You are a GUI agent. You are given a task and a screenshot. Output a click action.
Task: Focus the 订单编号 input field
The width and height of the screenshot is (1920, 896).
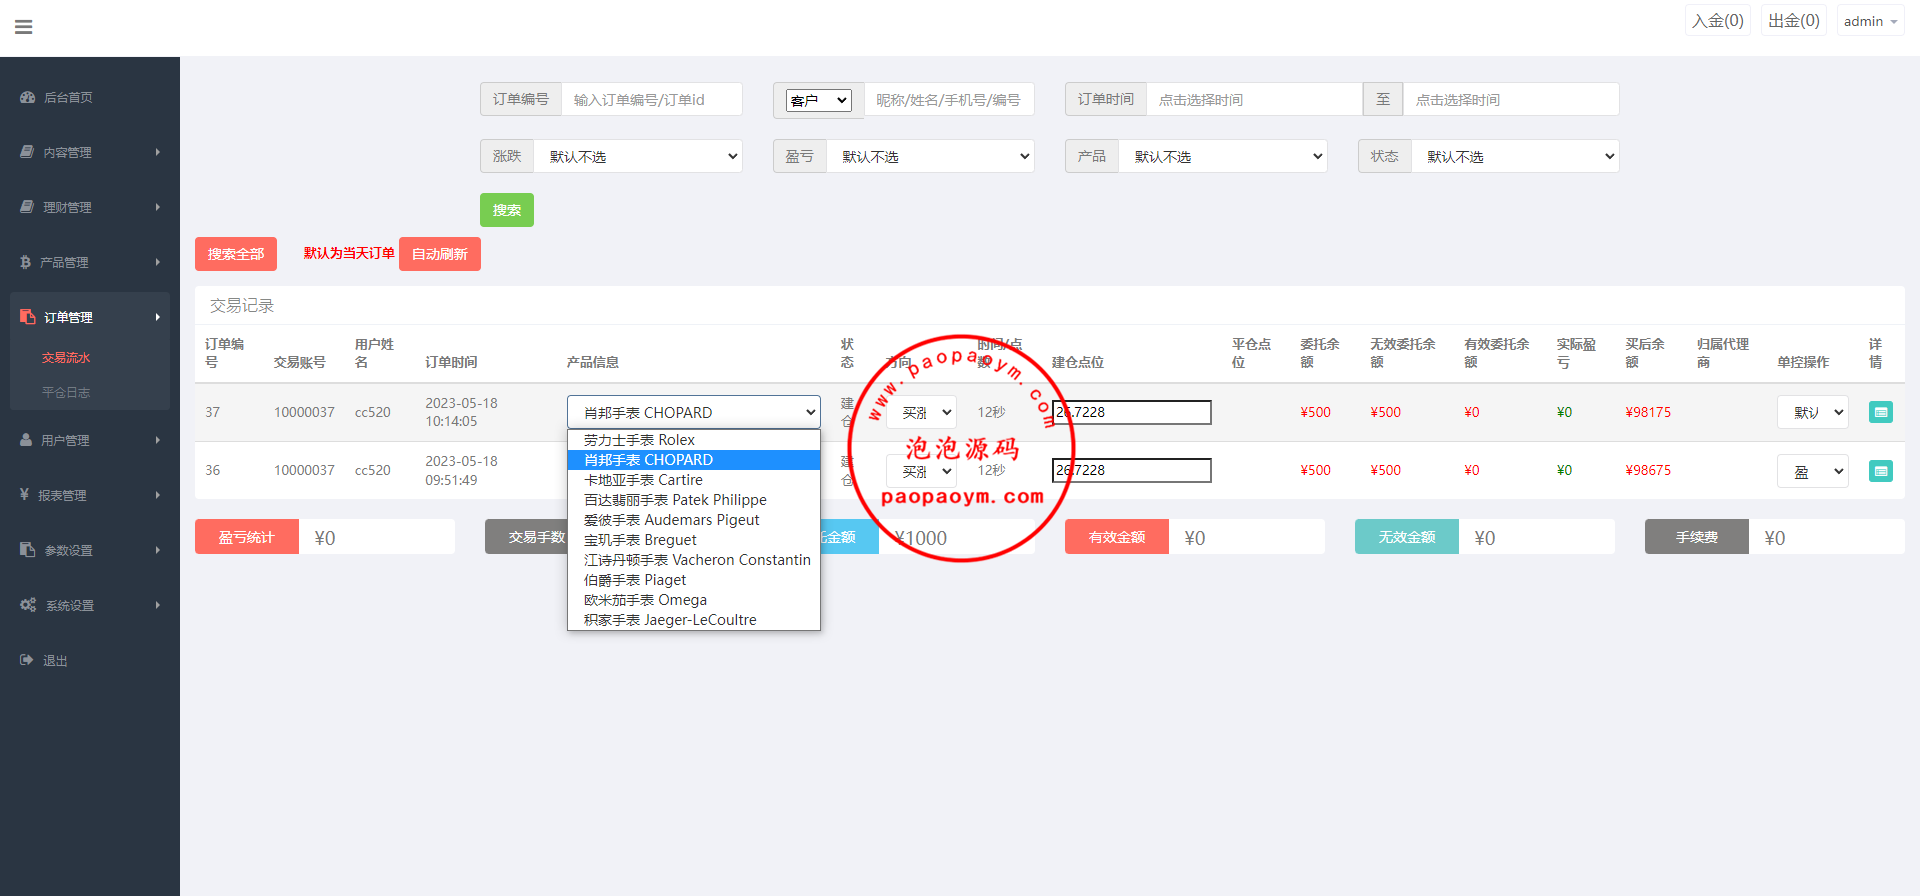point(651,100)
